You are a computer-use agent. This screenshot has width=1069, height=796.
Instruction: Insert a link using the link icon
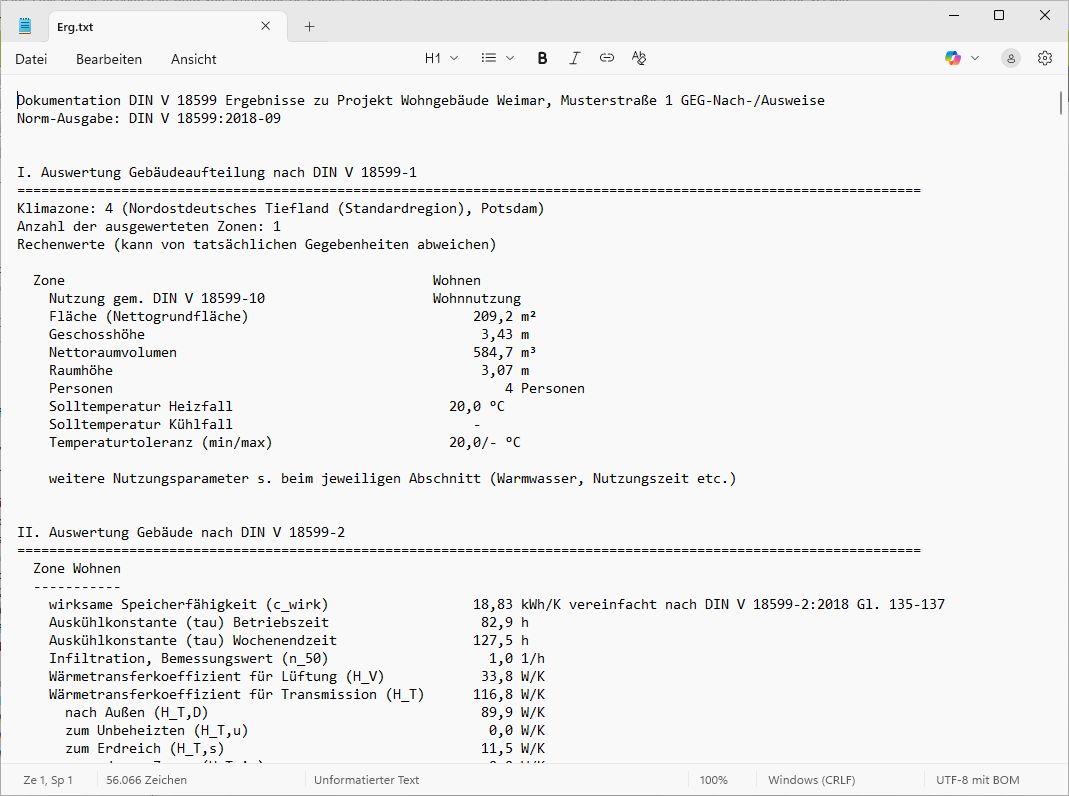pos(606,58)
